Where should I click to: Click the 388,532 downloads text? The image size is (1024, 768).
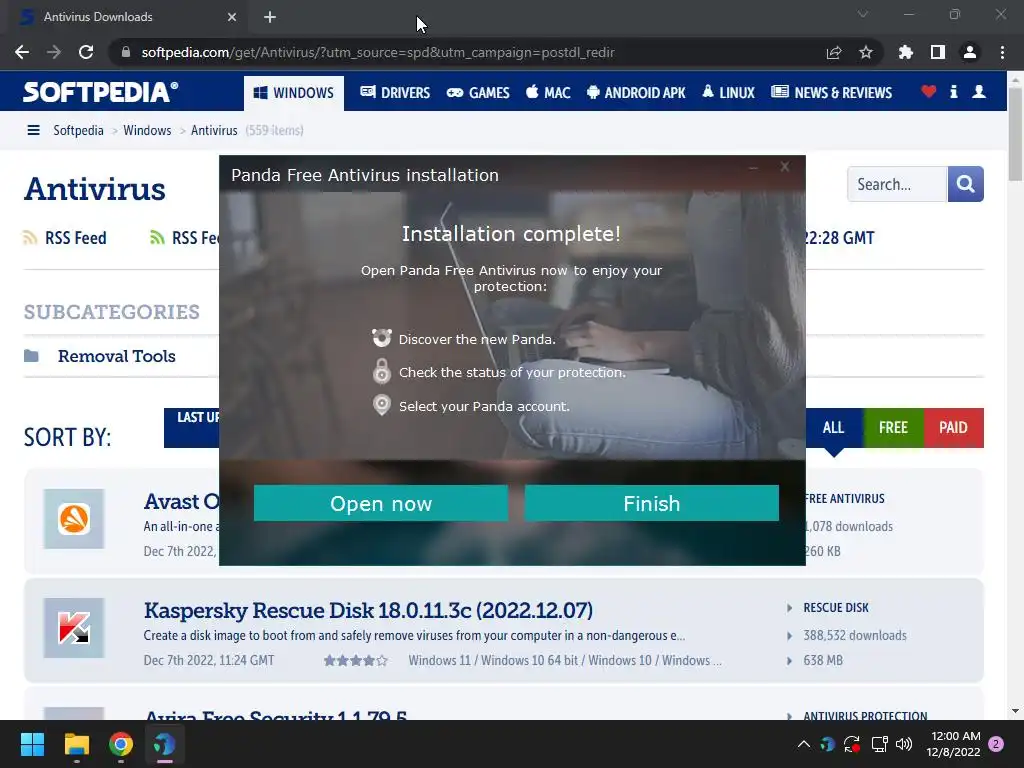[x=855, y=635]
